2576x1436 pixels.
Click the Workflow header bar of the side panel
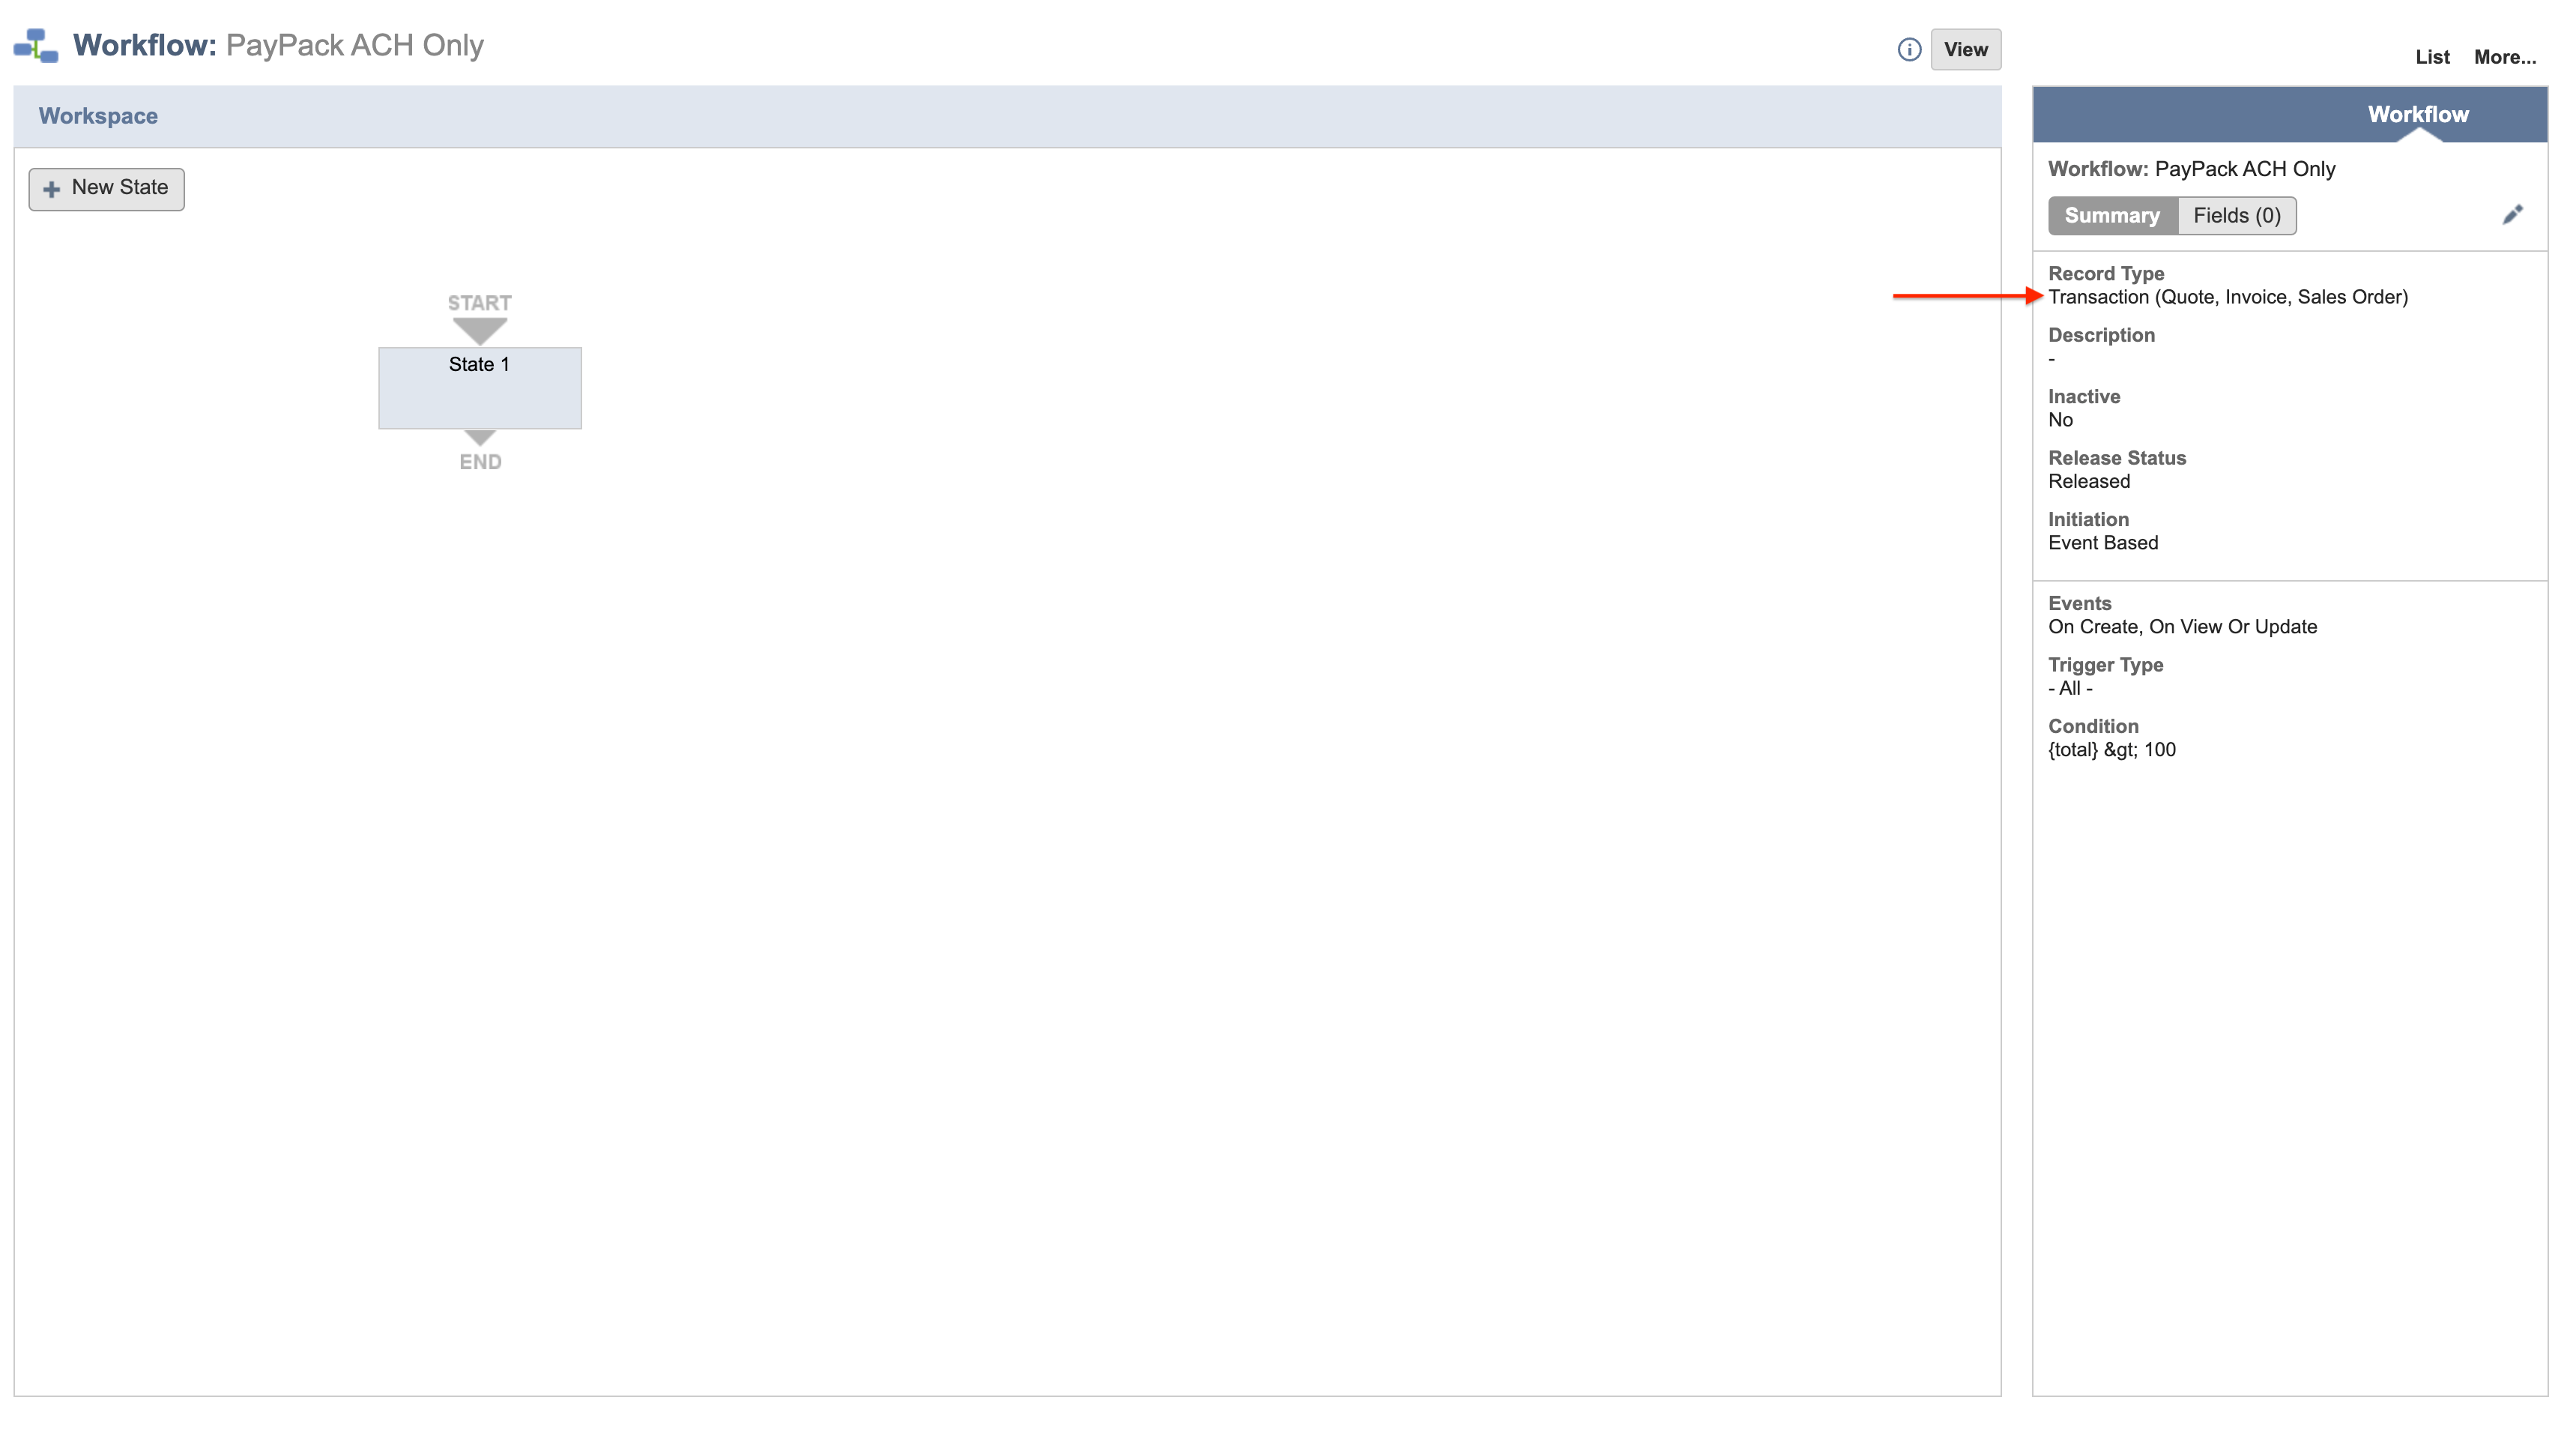pyautogui.click(x=2417, y=114)
